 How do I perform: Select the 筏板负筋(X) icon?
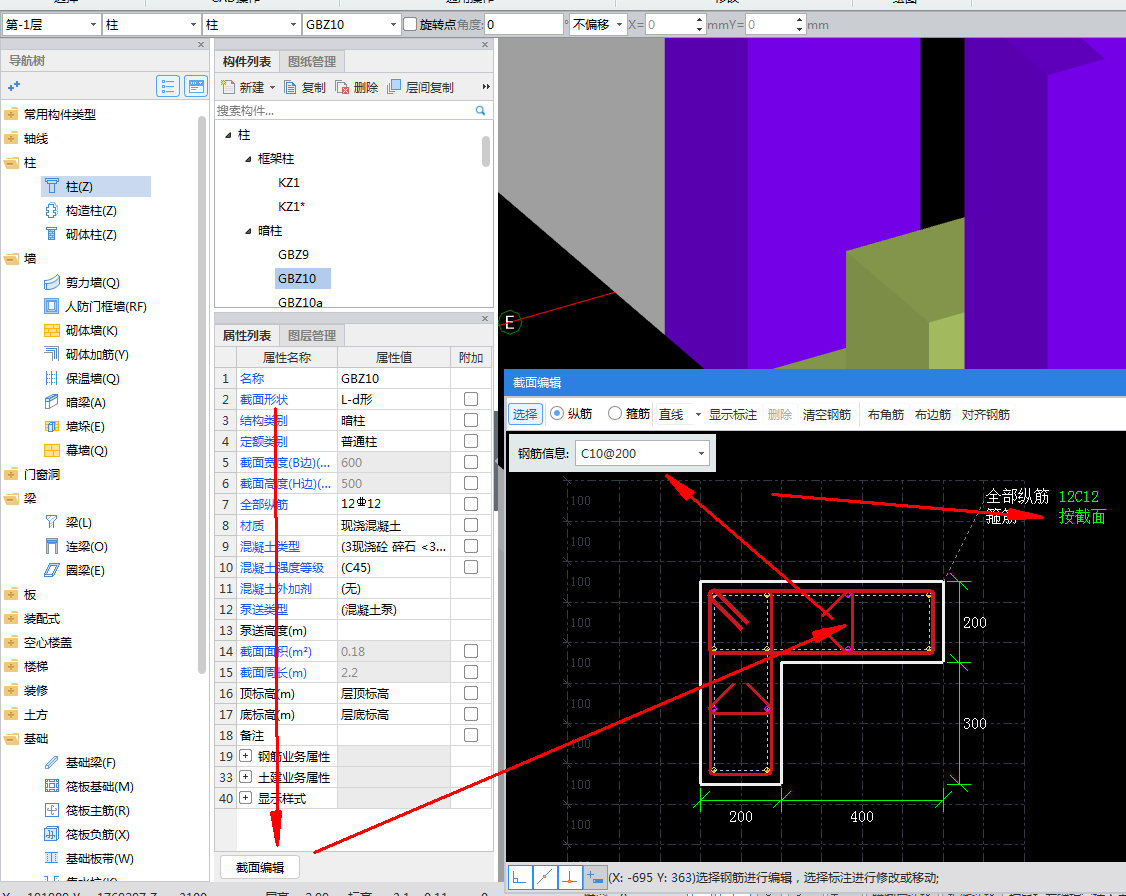pyautogui.click(x=52, y=834)
